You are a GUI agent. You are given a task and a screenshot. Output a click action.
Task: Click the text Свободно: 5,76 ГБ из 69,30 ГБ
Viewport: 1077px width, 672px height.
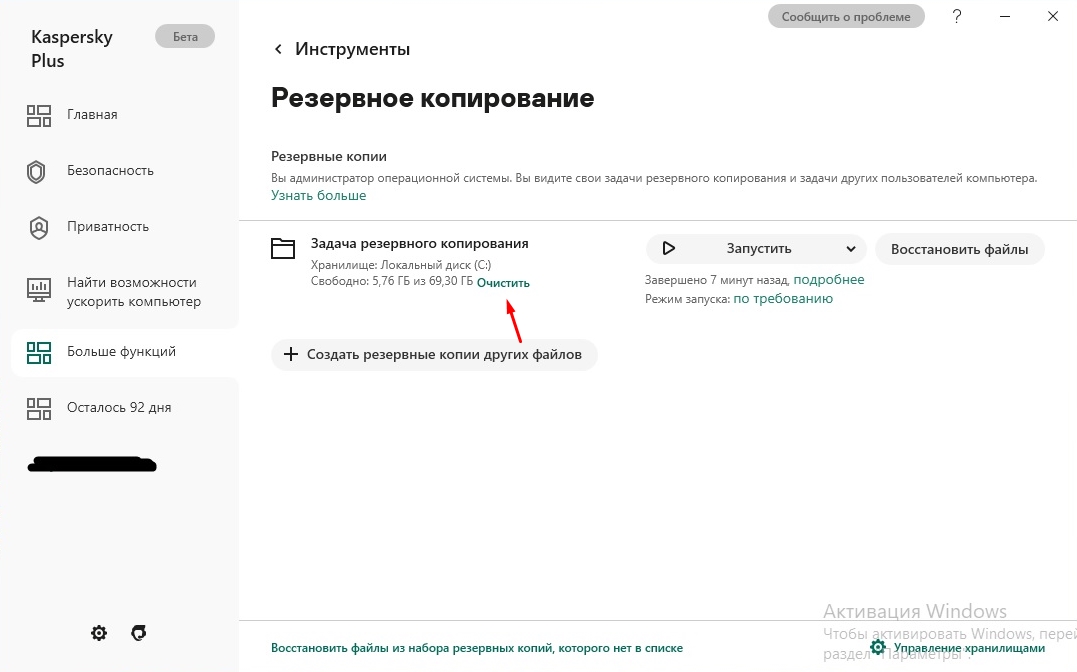coord(392,282)
